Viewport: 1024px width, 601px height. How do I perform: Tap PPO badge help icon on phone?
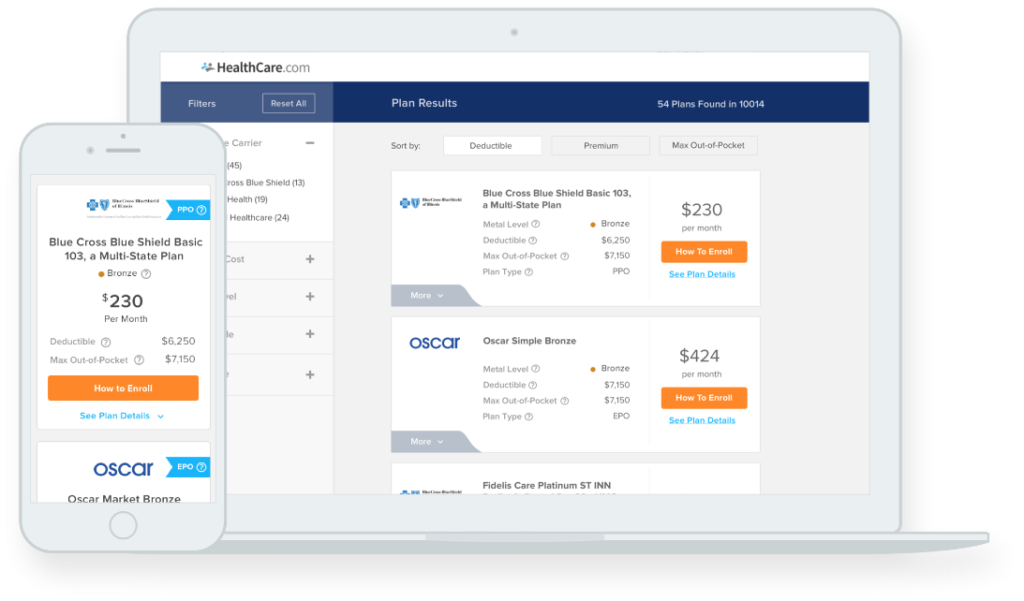[202, 210]
